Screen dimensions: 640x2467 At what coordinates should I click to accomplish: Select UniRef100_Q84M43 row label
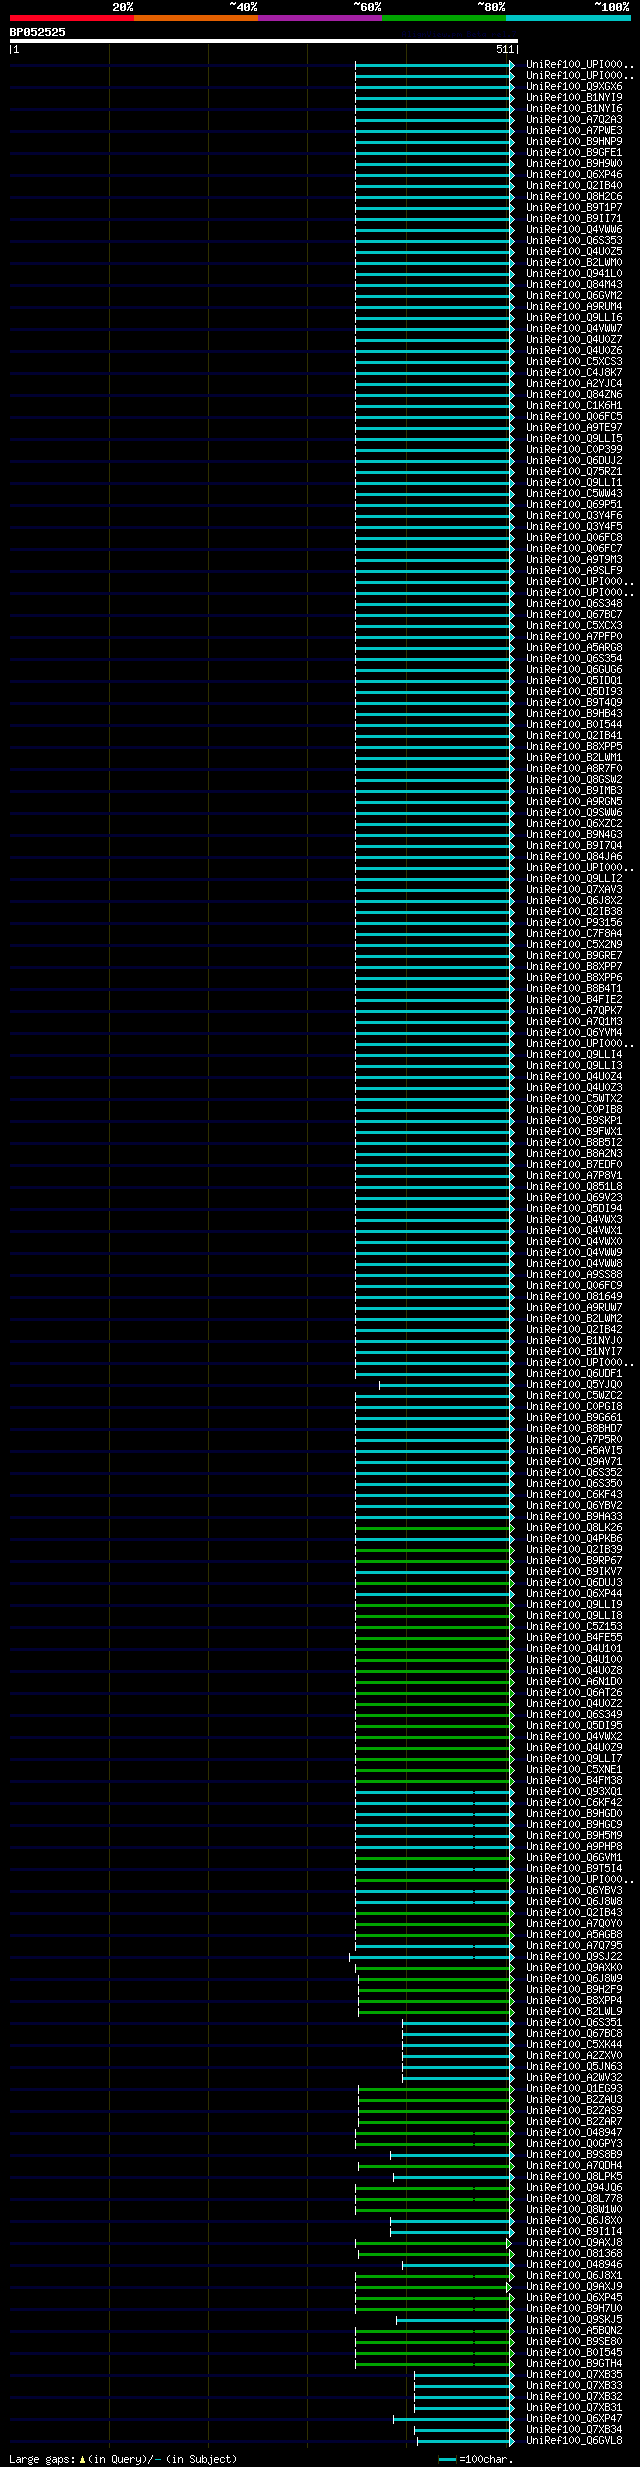pos(574,285)
